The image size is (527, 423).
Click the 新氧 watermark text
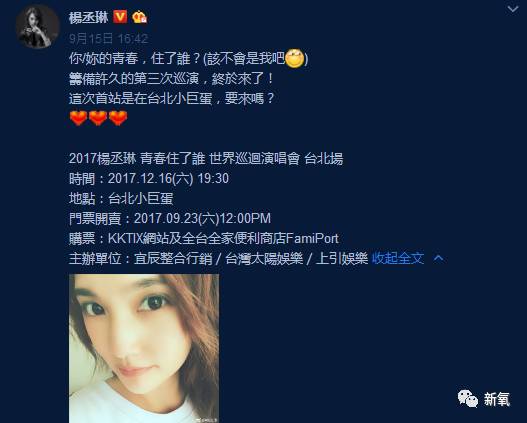coord(497,399)
